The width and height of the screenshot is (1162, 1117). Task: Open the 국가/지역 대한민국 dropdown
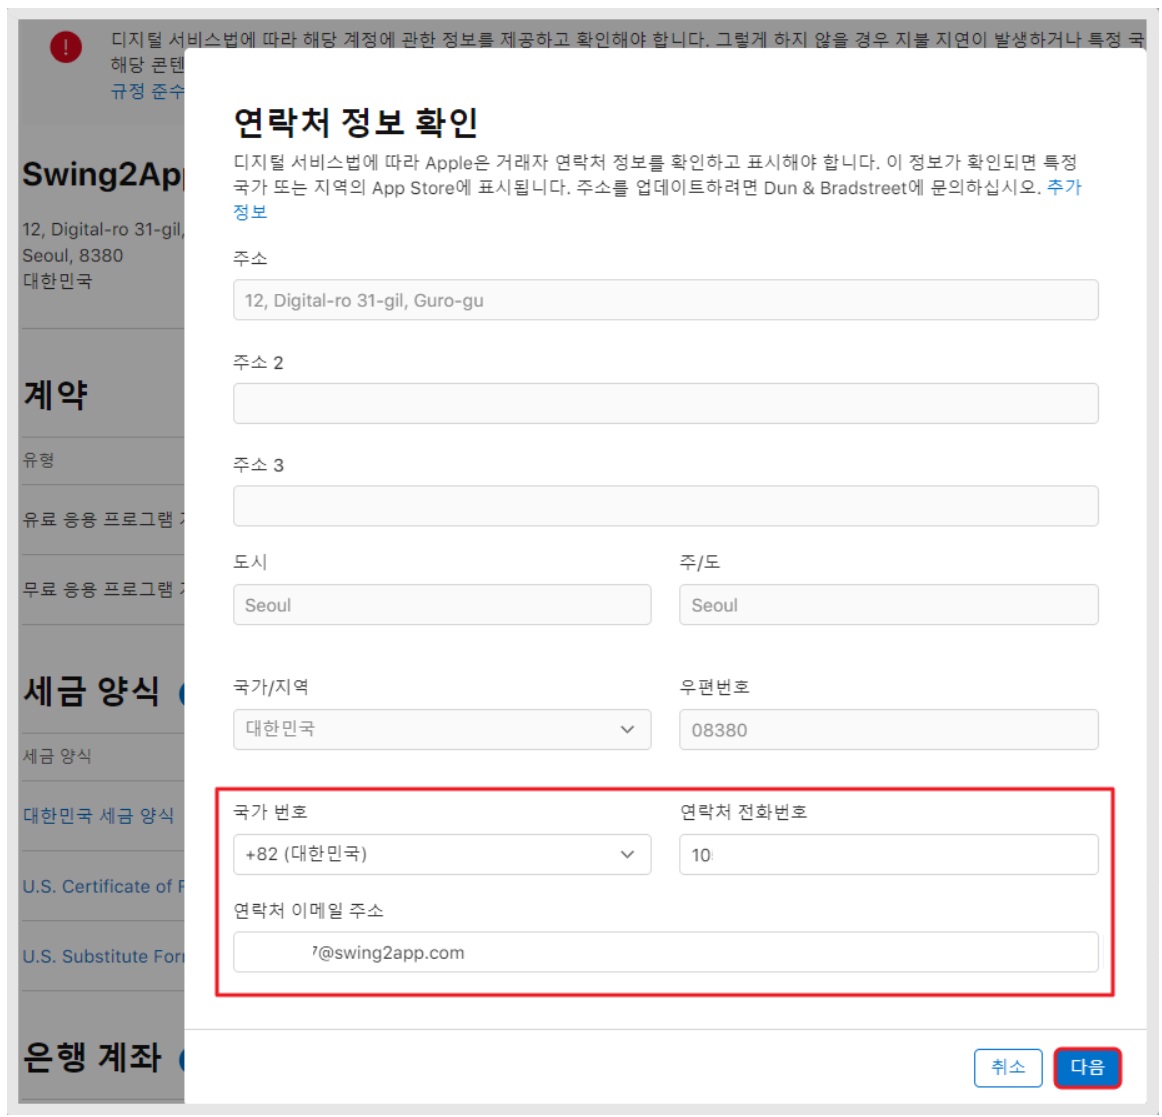tap(442, 729)
